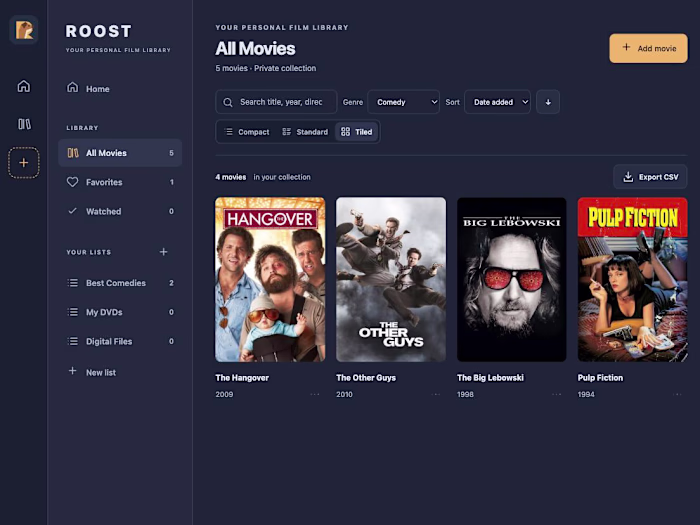Click the ROOST wordmark in sidebar
Screen dimensions: 700x525
tap(99, 31)
